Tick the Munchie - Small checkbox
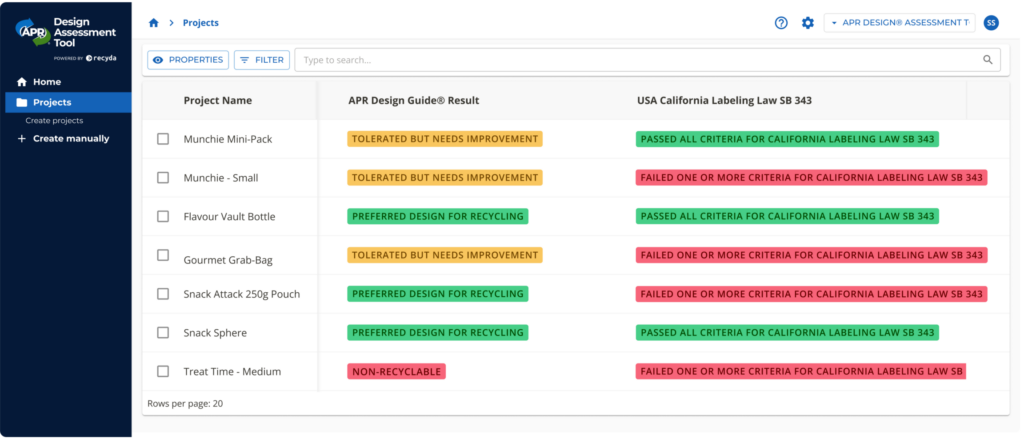Image resolution: width=1024 pixels, height=448 pixels. [163, 178]
